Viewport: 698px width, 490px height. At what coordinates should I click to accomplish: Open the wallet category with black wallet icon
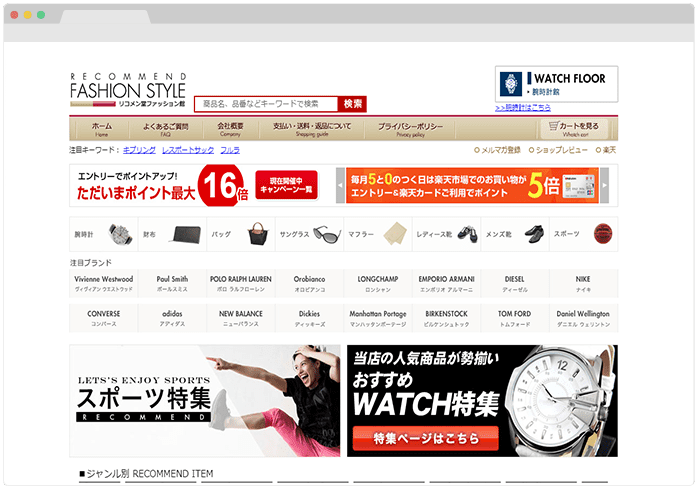click(172, 234)
